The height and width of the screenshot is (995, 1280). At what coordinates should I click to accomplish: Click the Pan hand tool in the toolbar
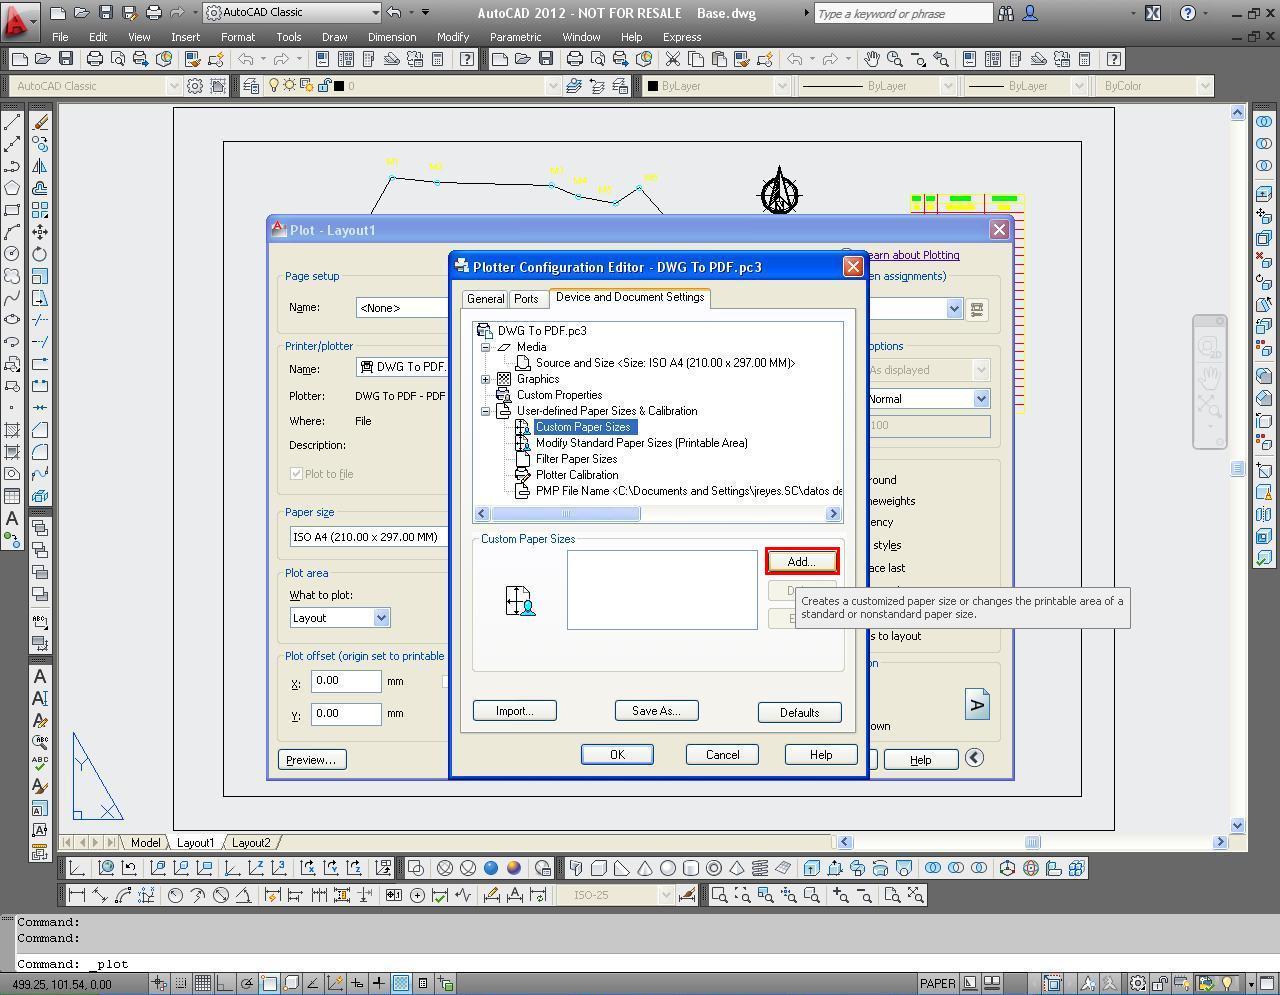pyautogui.click(x=872, y=59)
